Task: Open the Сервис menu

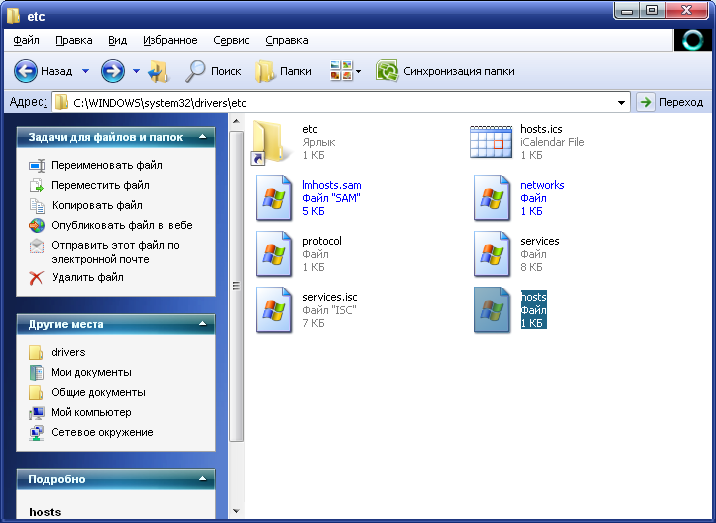Action: (x=231, y=40)
